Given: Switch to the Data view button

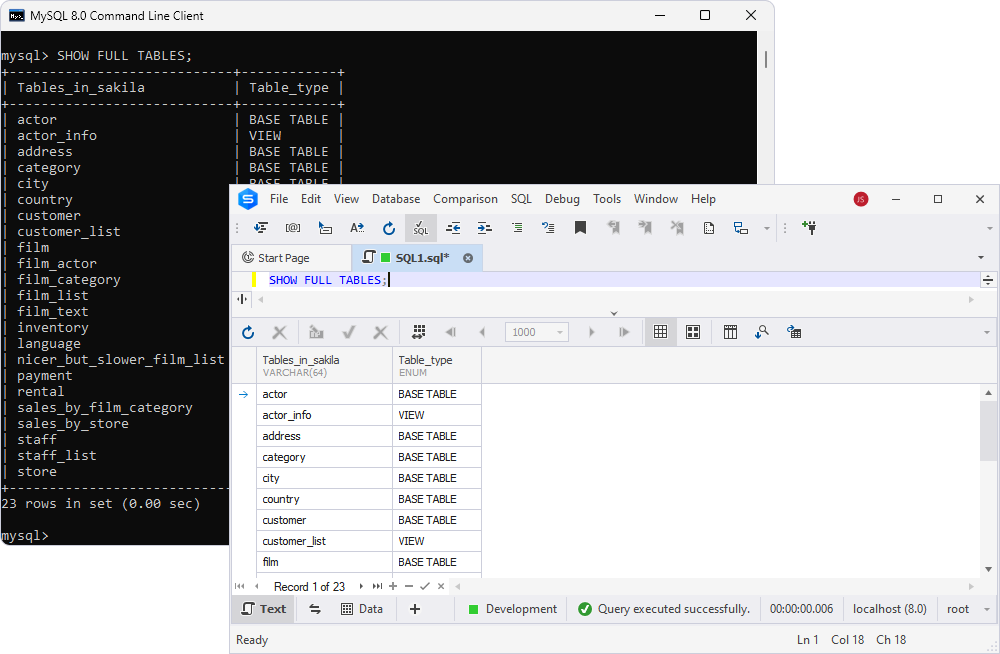Looking at the screenshot, I should coord(362,609).
